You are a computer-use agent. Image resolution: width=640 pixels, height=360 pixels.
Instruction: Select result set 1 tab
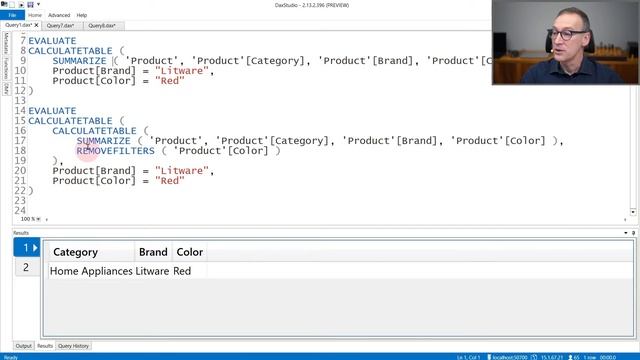pyautogui.click(x=27, y=247)
